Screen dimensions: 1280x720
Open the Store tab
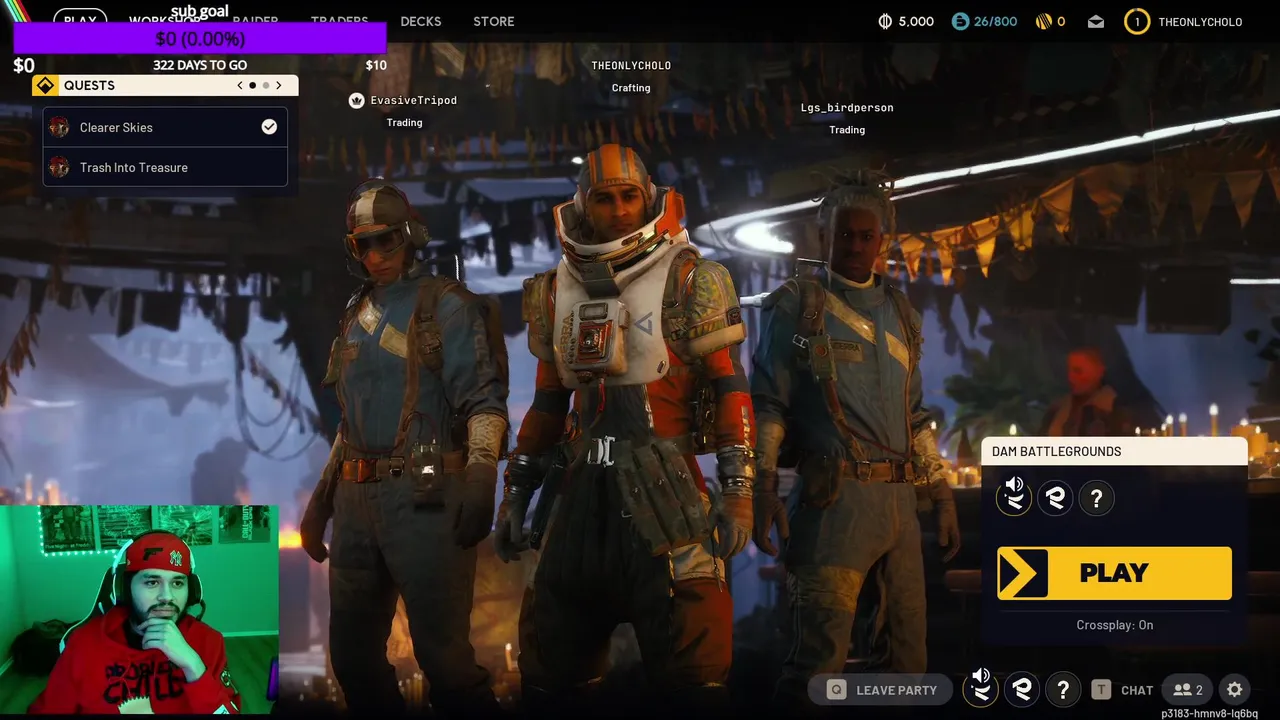(494, 21)
